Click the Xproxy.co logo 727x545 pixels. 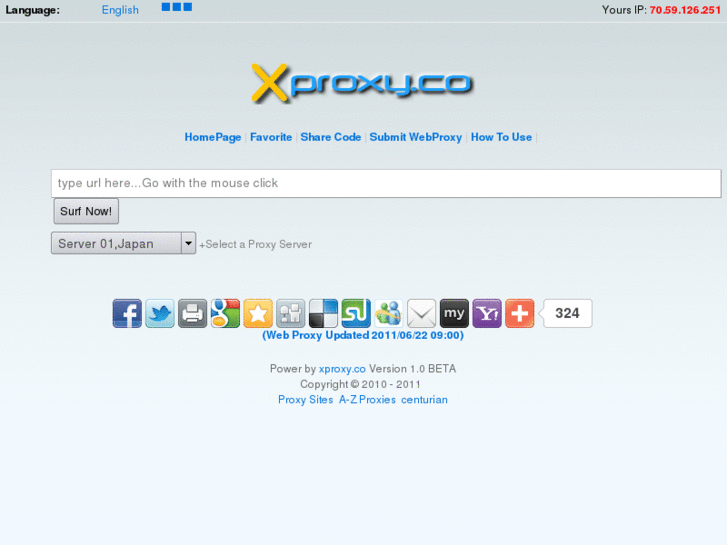click(x=362, y=83)
